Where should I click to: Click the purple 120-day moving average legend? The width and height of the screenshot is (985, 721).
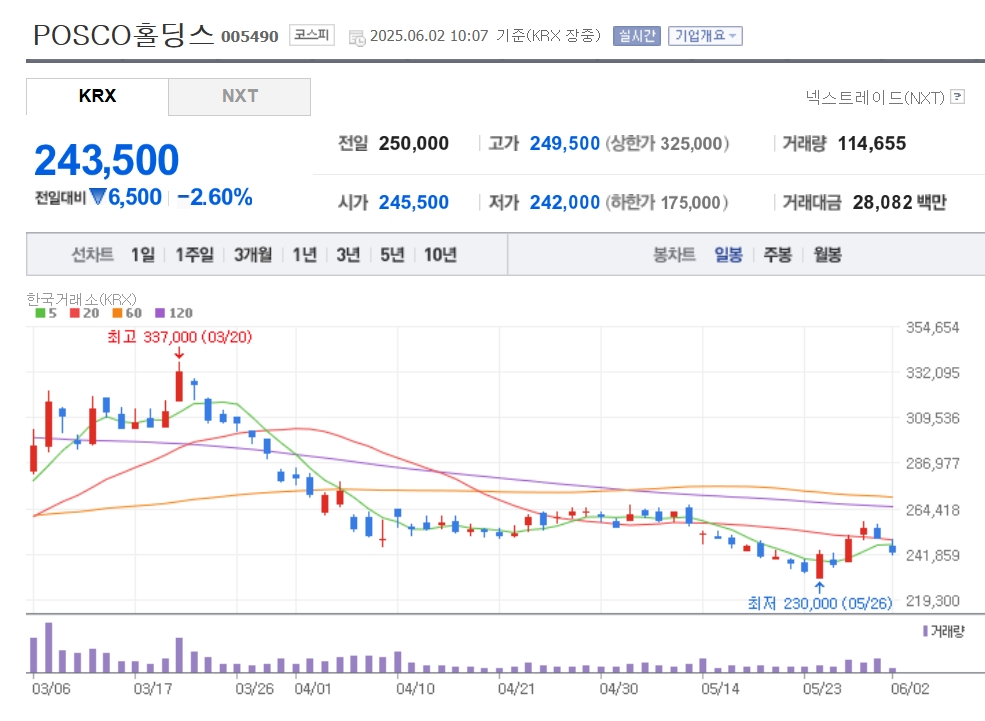coord(174,313)
